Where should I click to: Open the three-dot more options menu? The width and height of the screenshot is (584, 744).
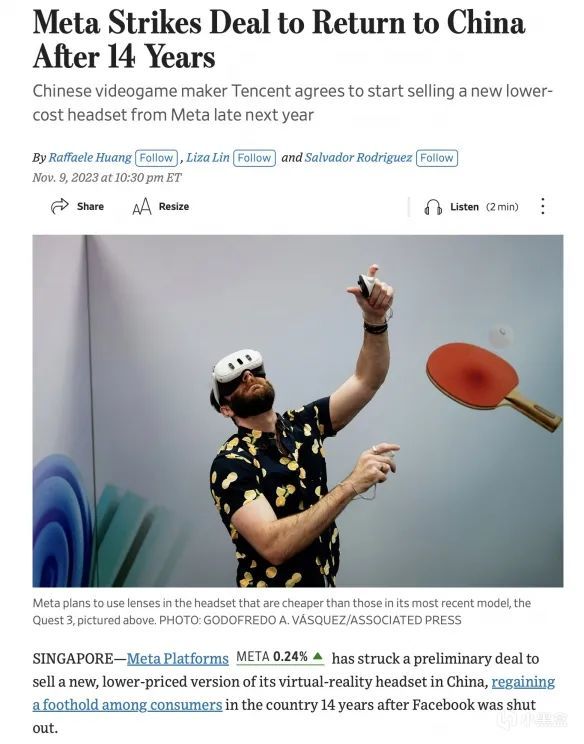point(543,206)
